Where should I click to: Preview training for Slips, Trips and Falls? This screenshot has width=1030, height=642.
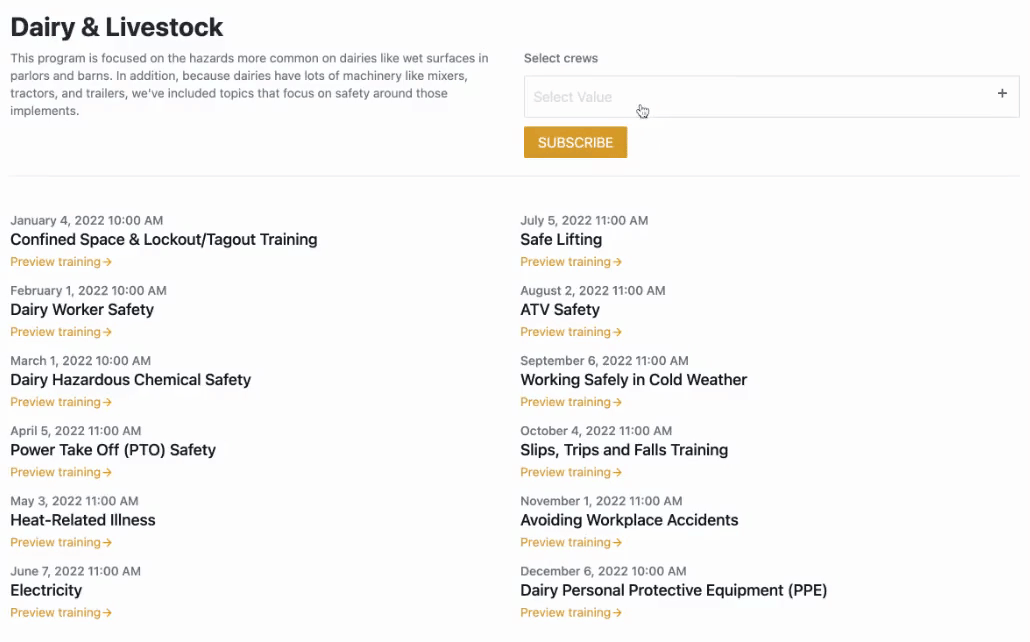pos(571,472)
